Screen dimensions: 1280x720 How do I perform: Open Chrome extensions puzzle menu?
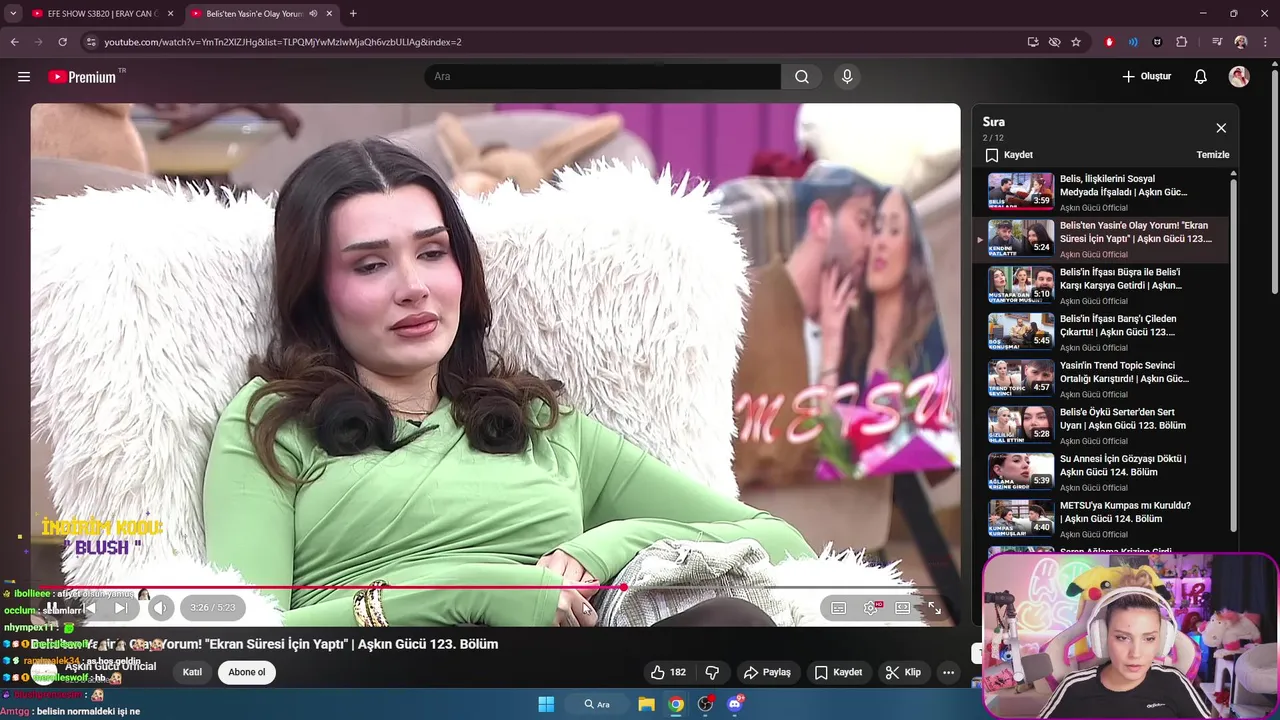tap(1181, 42)
